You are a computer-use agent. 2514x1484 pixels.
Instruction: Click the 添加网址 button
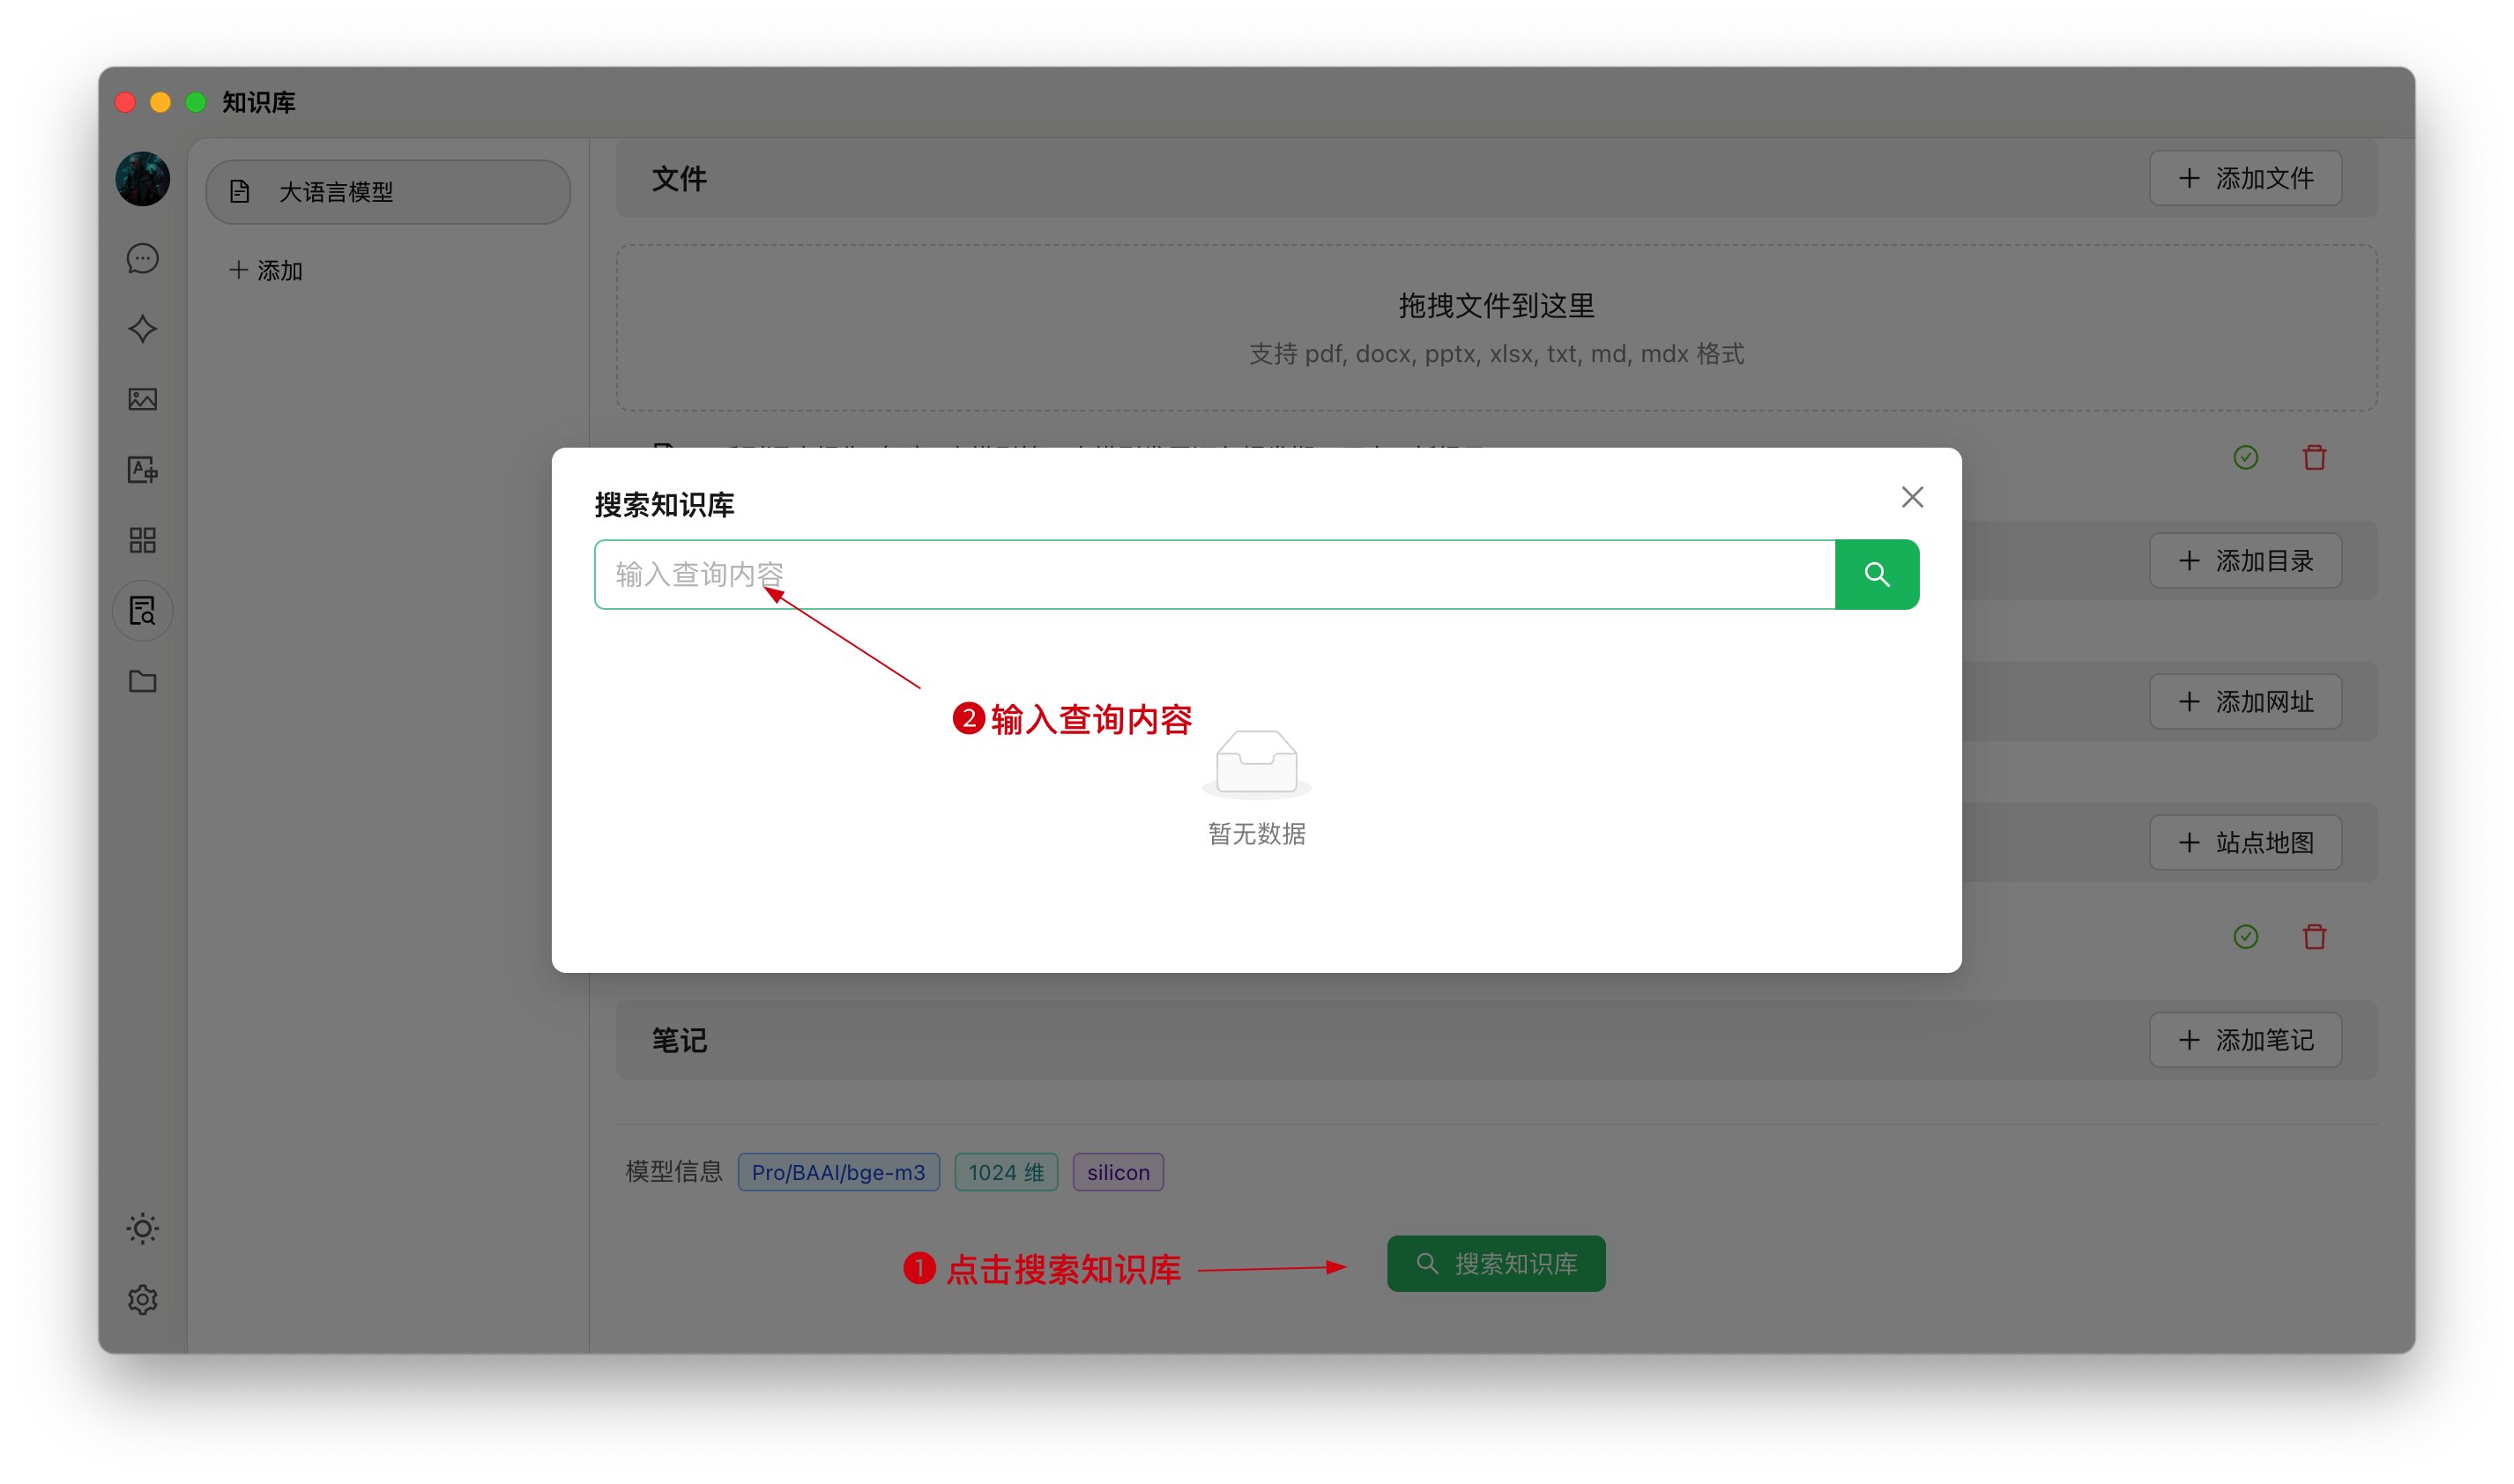(x=2244, y=701)
